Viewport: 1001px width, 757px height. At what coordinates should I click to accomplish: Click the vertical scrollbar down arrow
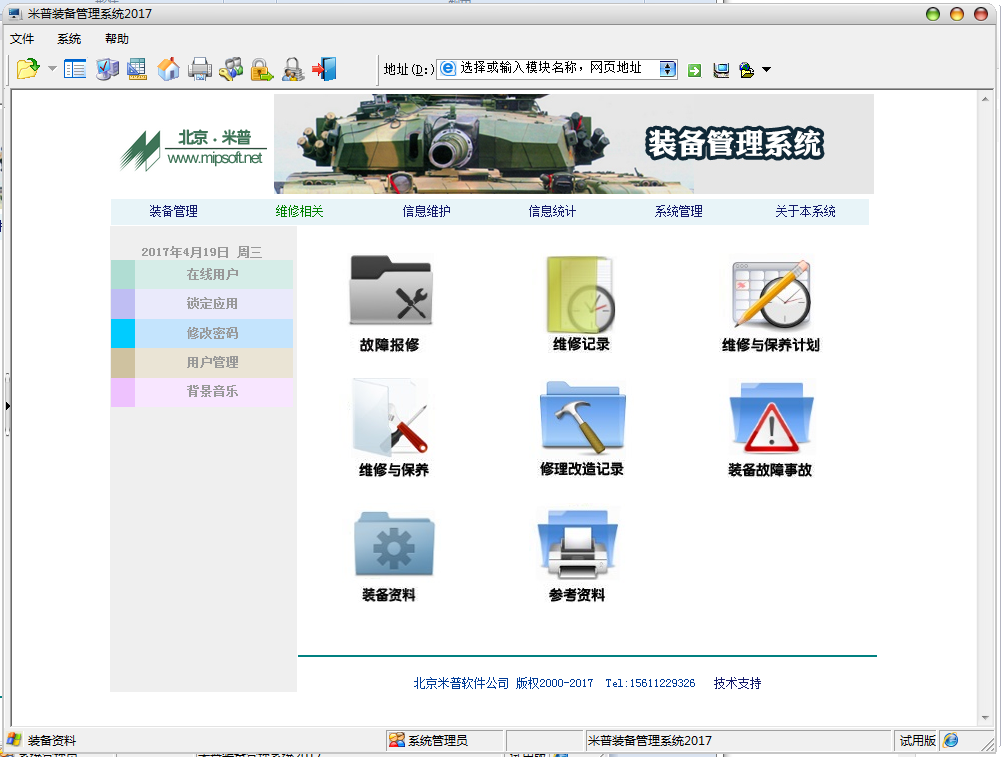coord(985,717)
